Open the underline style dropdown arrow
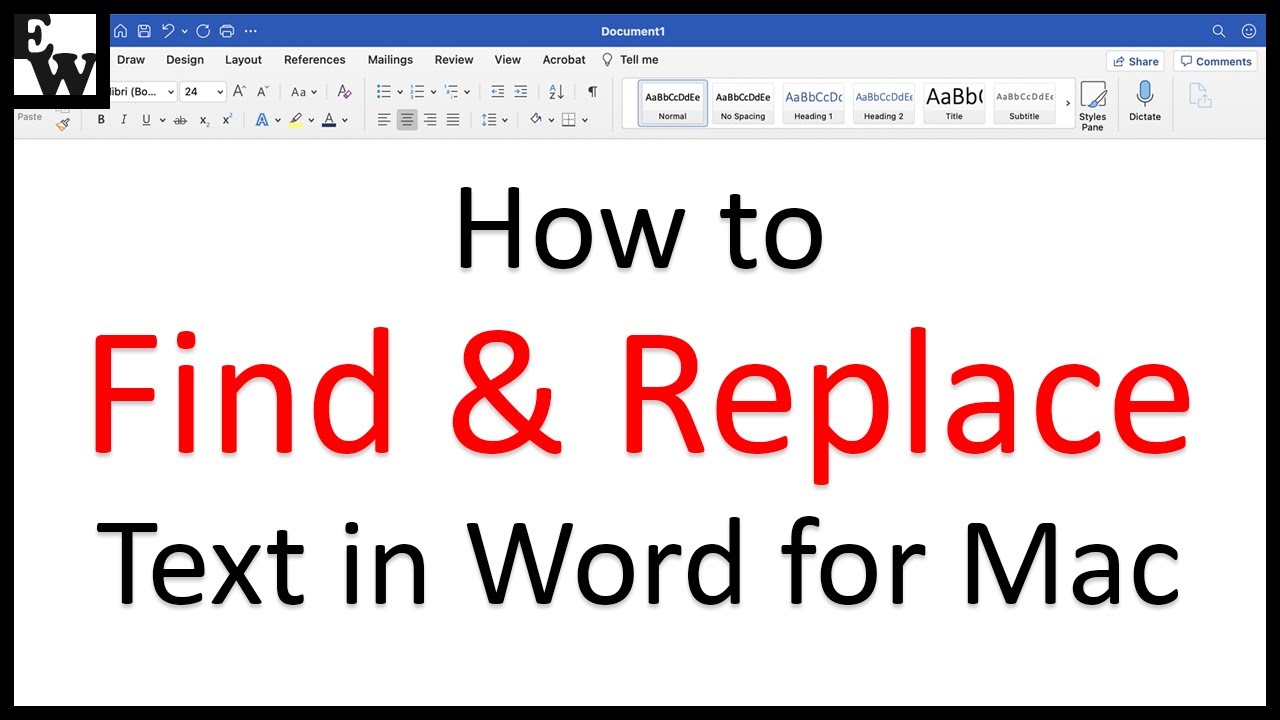This screenshot has width=1280, height=720. 161,120
